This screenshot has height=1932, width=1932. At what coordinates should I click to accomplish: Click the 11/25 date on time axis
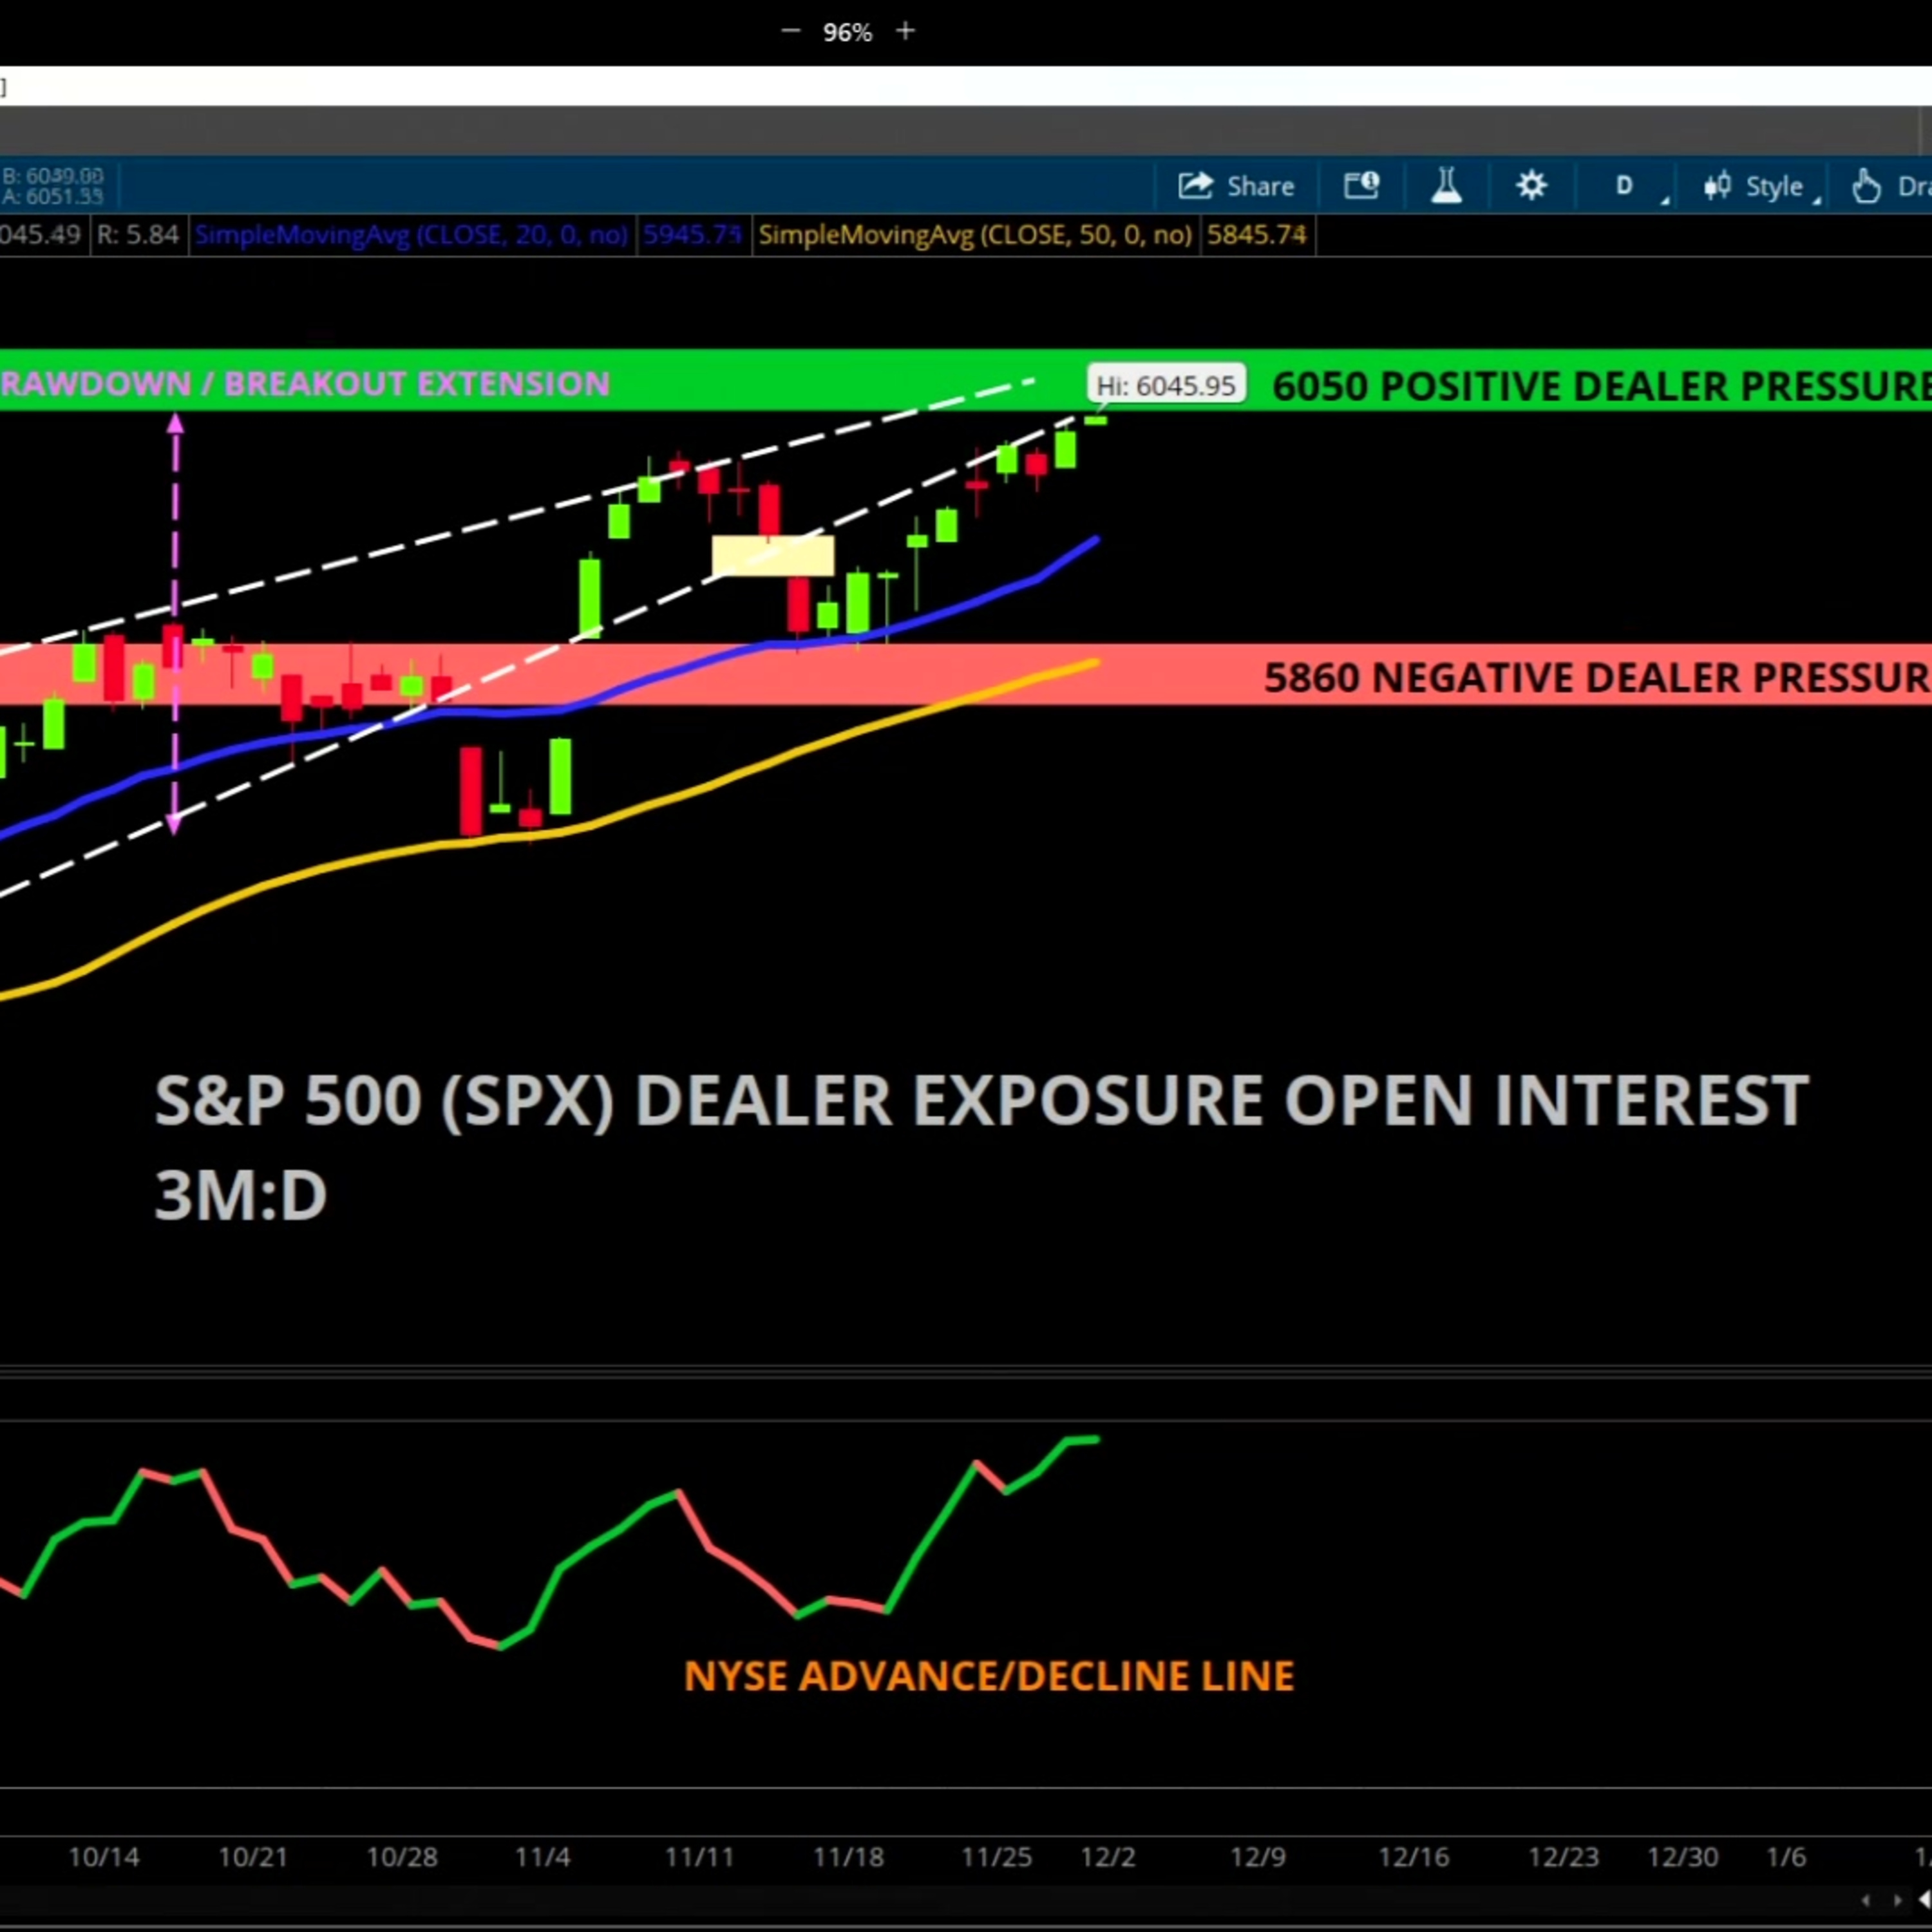coord(996,1857)
